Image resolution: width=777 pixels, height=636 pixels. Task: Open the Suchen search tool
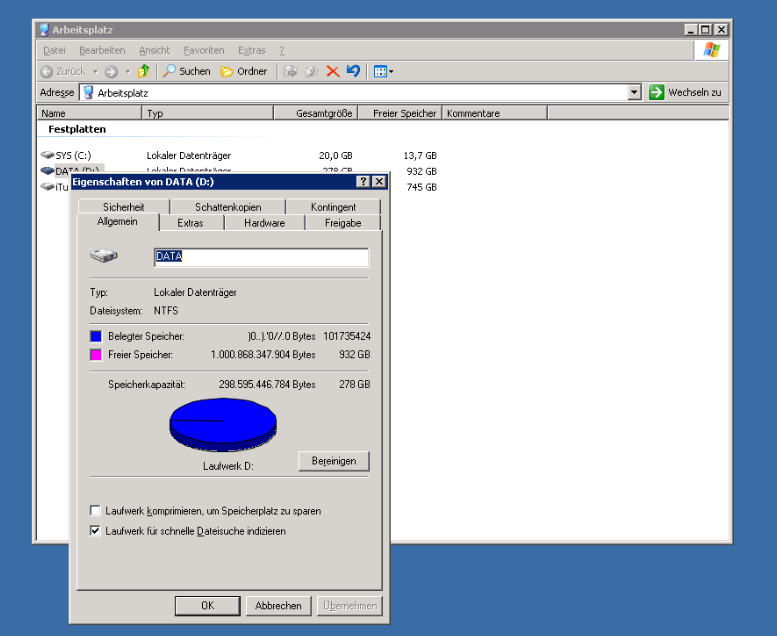pos(187,71)
